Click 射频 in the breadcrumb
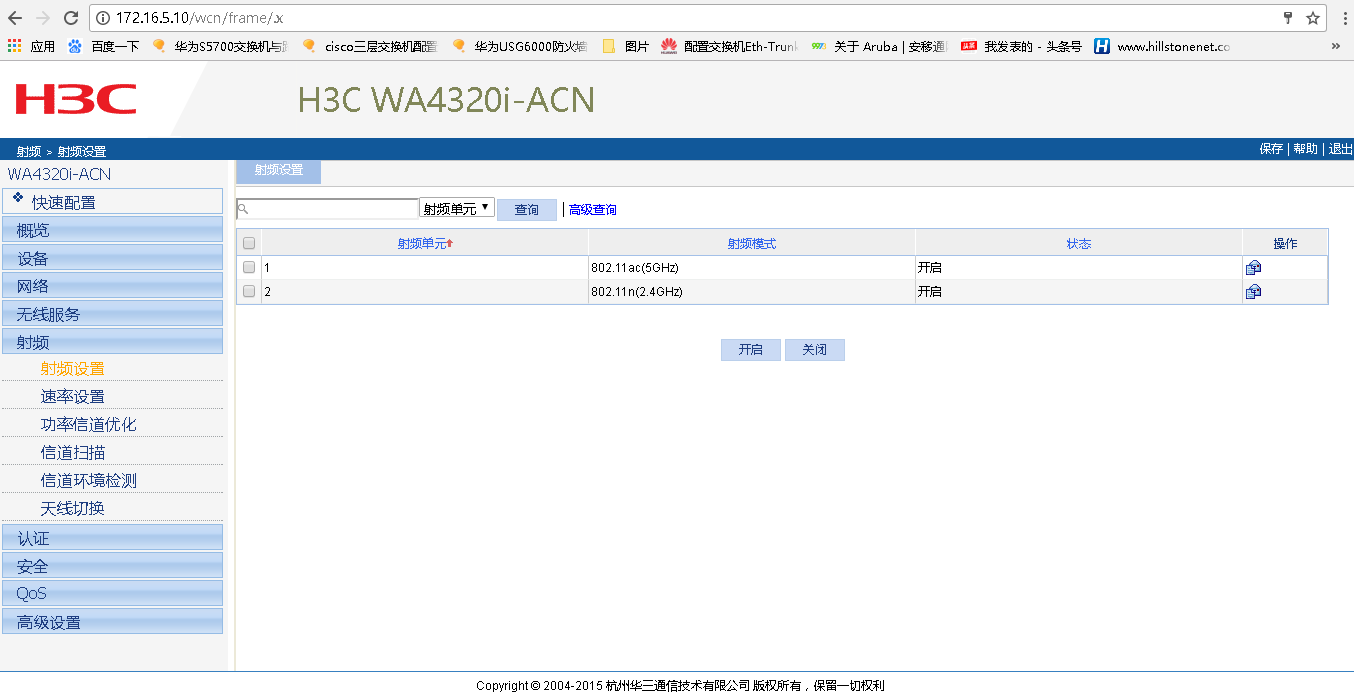Screen dimensions: 1354x699 pos(28,152)
